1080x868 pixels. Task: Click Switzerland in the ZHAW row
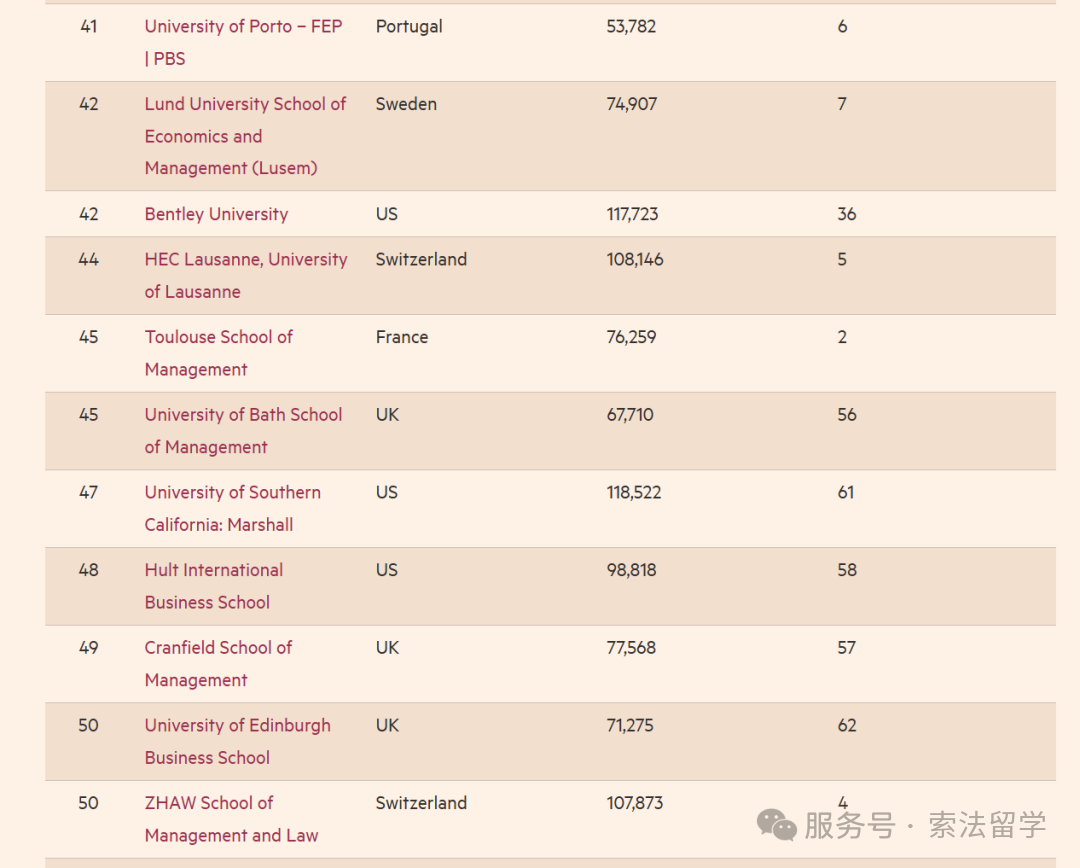422,803
